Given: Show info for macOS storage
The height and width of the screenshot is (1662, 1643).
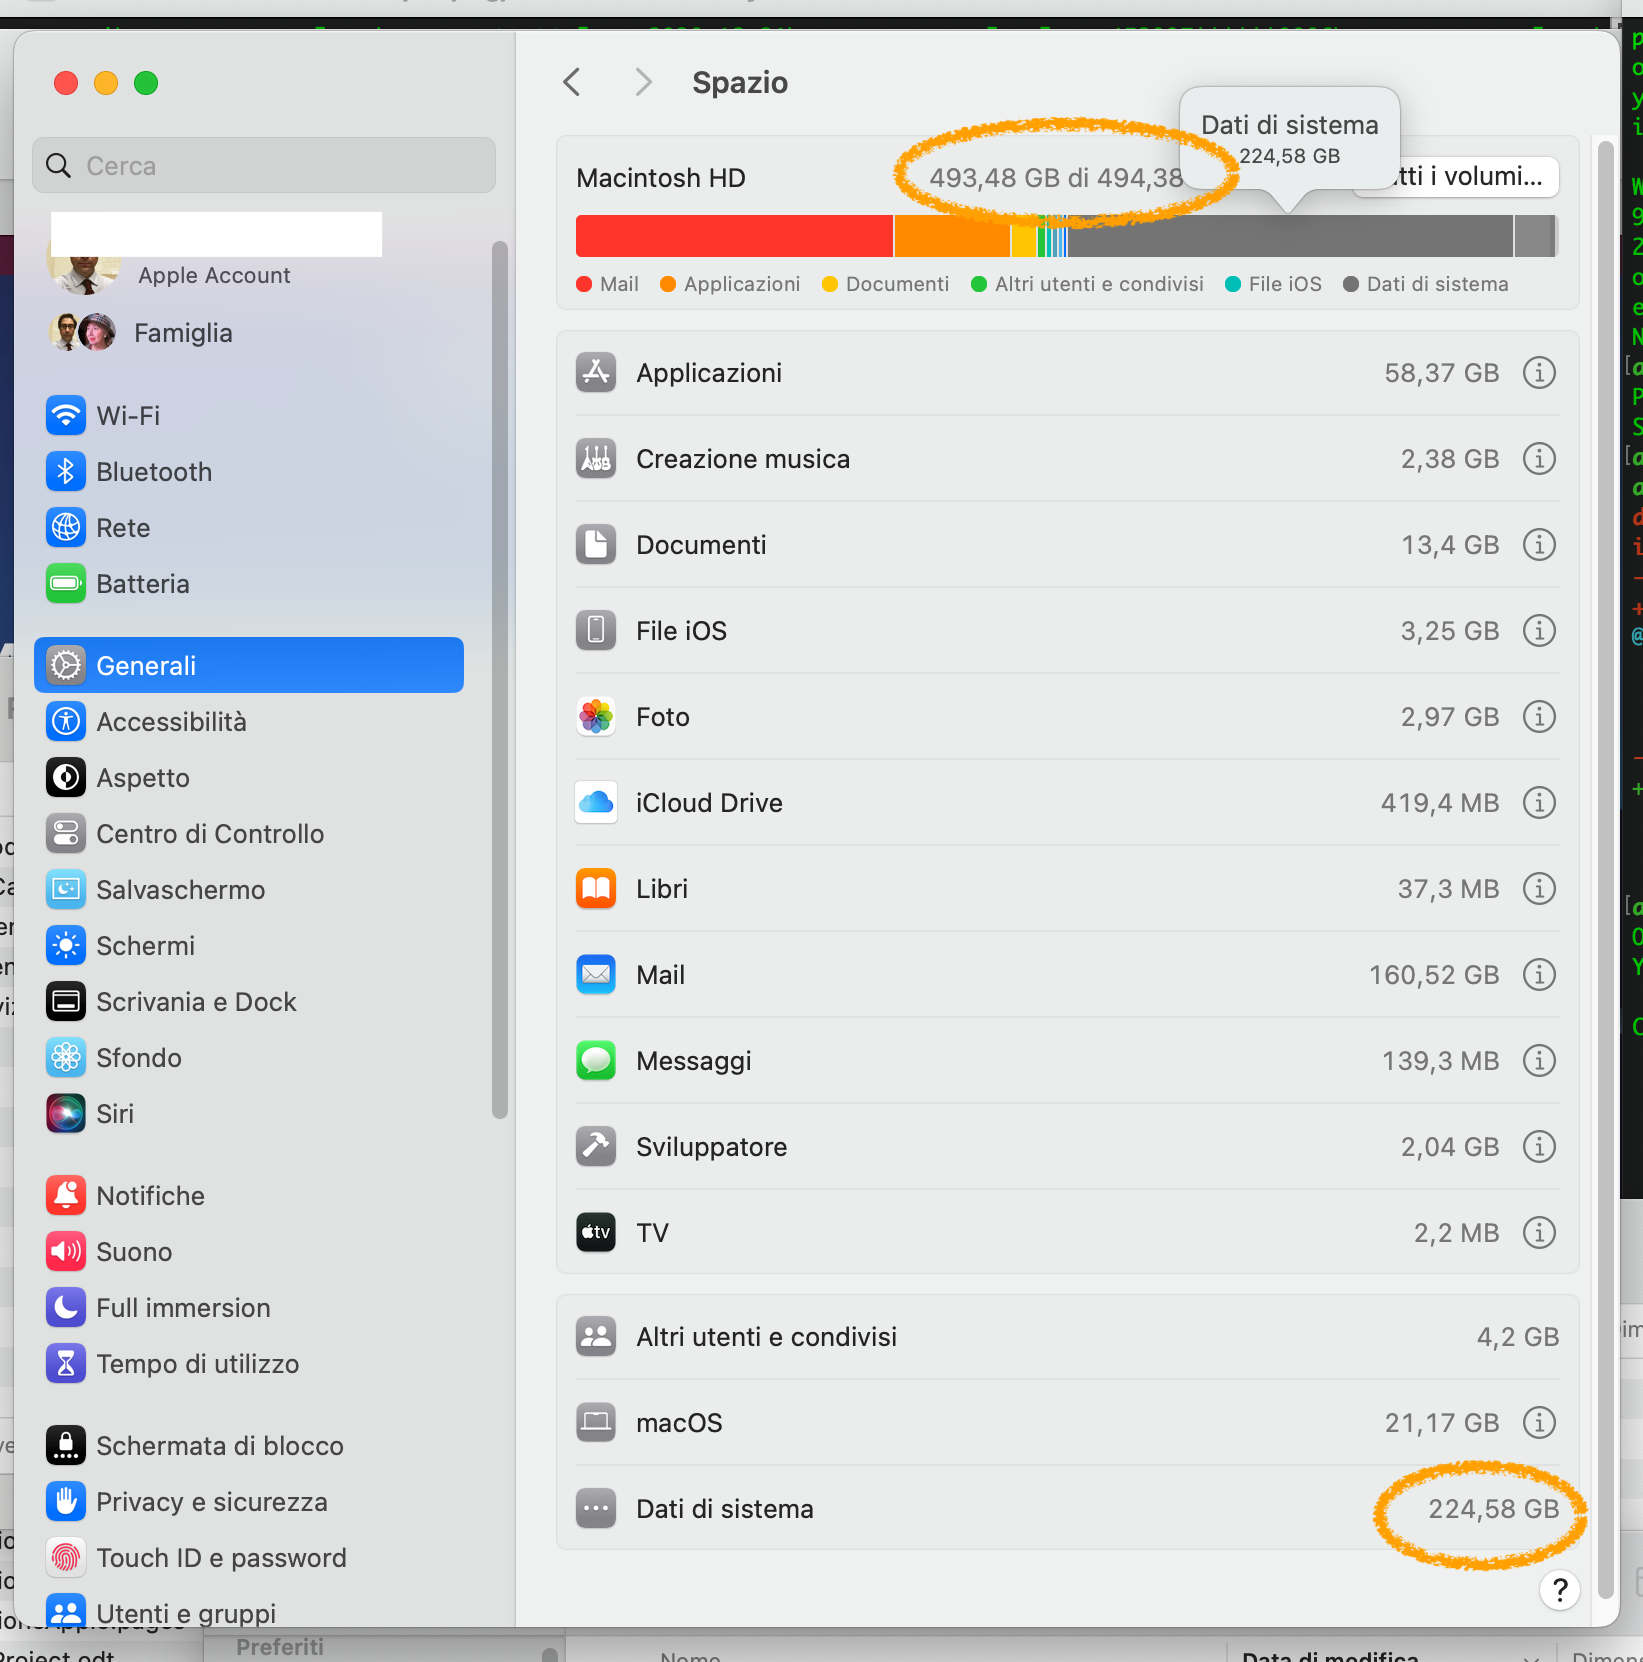Looking at the screenshot, I should coord(1539,1423).
